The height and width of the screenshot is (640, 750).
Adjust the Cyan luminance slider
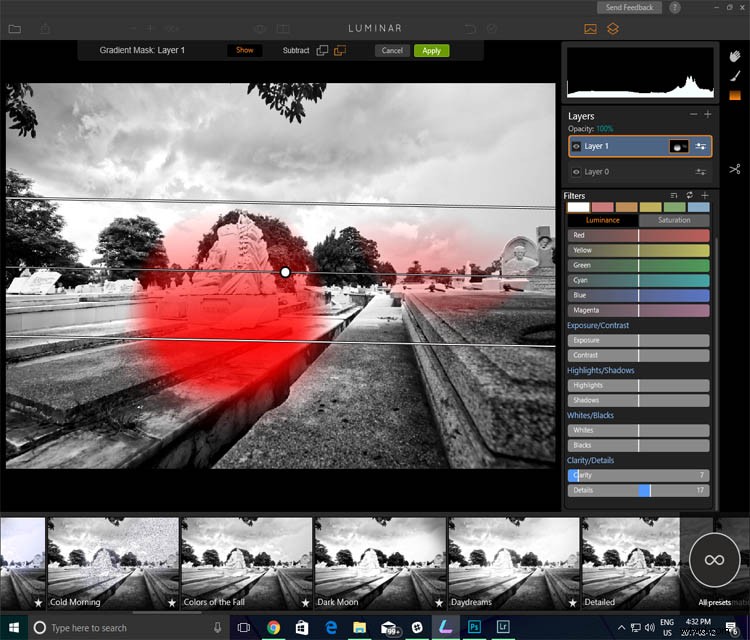point(639,280)
